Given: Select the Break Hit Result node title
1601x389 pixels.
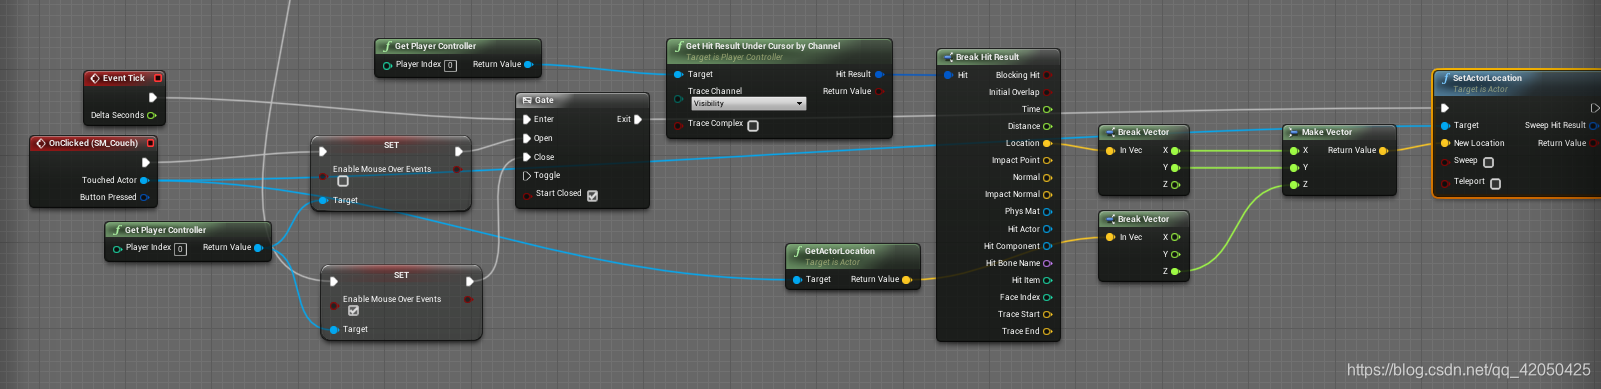Looking at the screenshot, I should [x=987, y=57].
